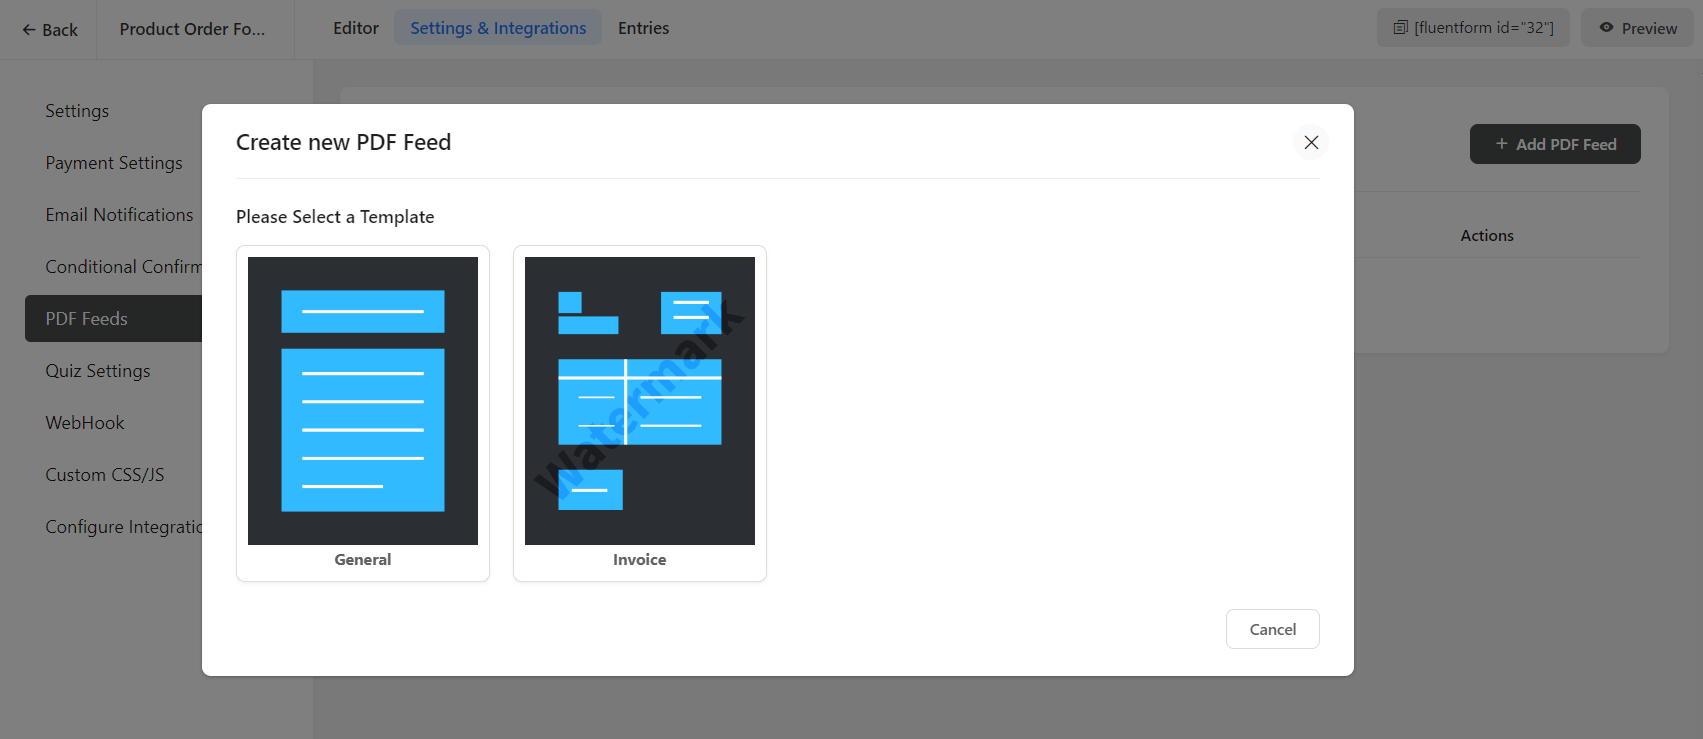Choose the Invoice PDF template thumbnail
1703x739 pixels.
[640, 400]
